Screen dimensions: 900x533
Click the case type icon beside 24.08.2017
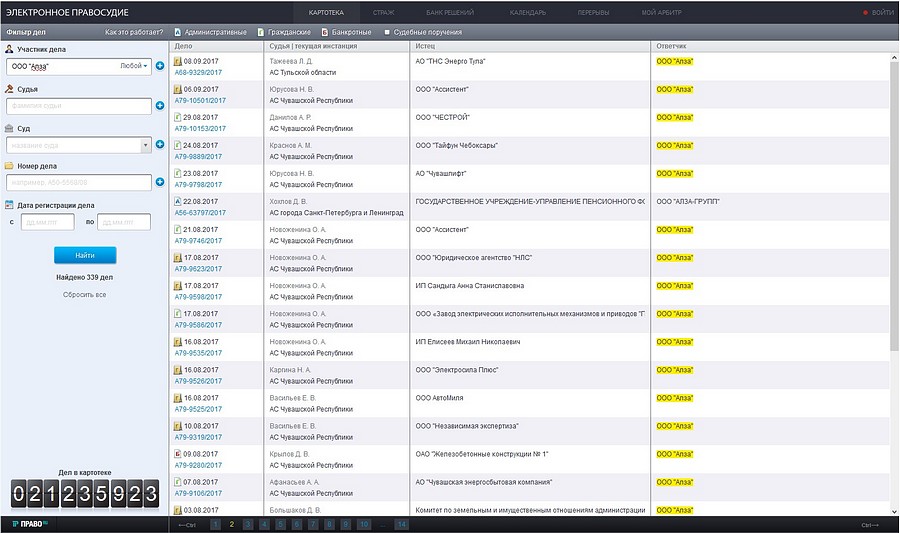pos(178,145)
